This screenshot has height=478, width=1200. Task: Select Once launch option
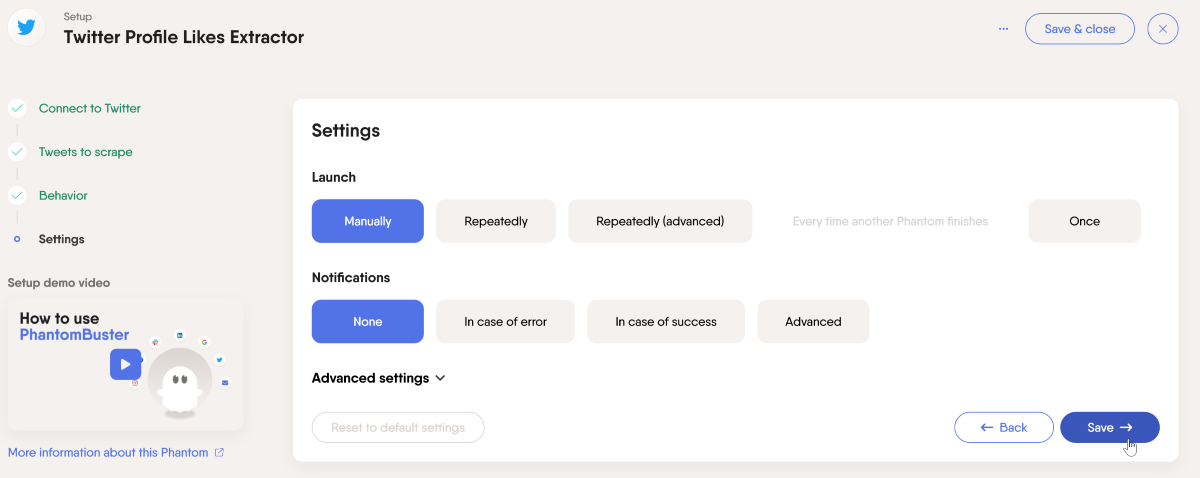(1084, 221)
